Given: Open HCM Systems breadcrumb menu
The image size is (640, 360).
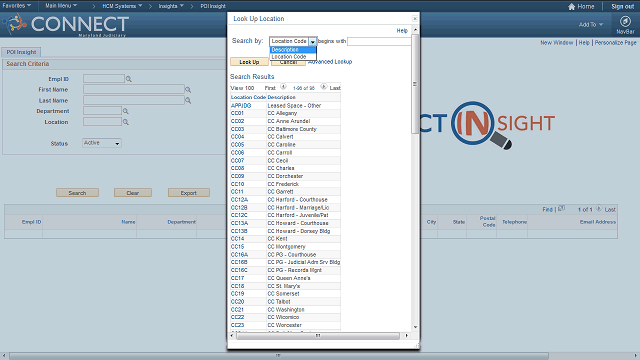Looking at the screenshot, I should pyautogui.click(x=122, y=6).
